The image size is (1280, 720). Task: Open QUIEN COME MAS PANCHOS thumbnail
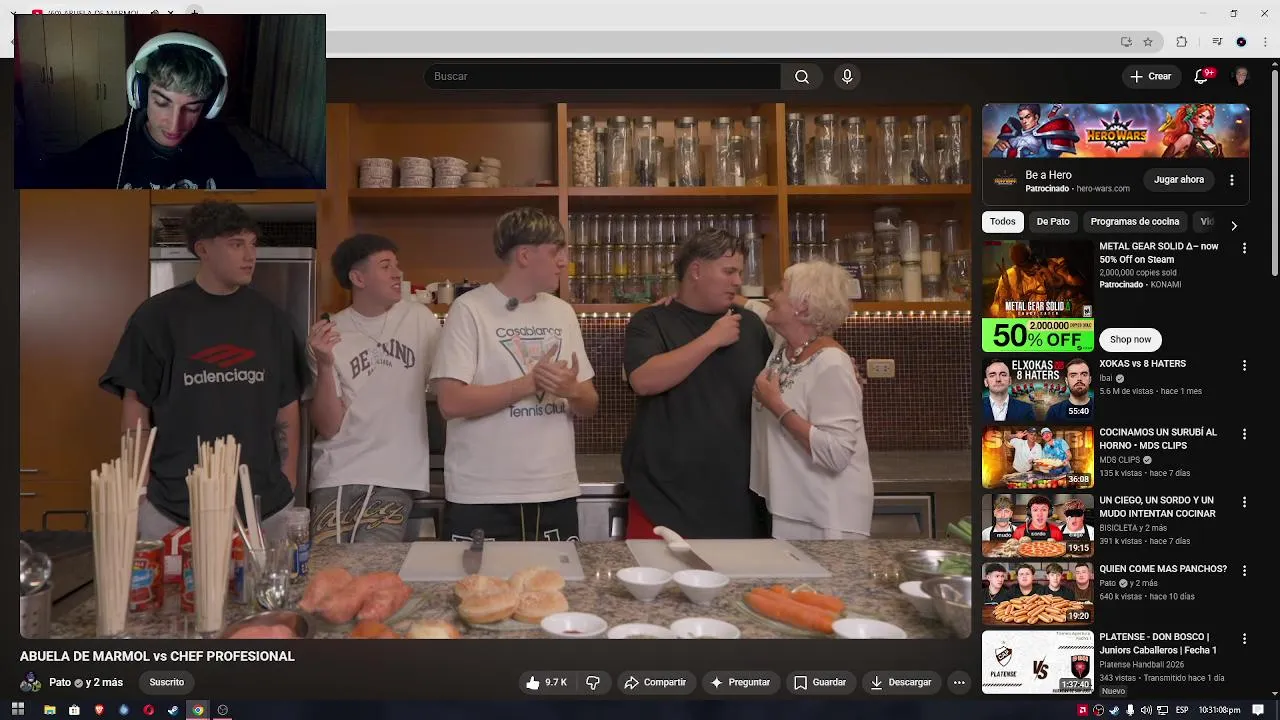pos(1037,593)
